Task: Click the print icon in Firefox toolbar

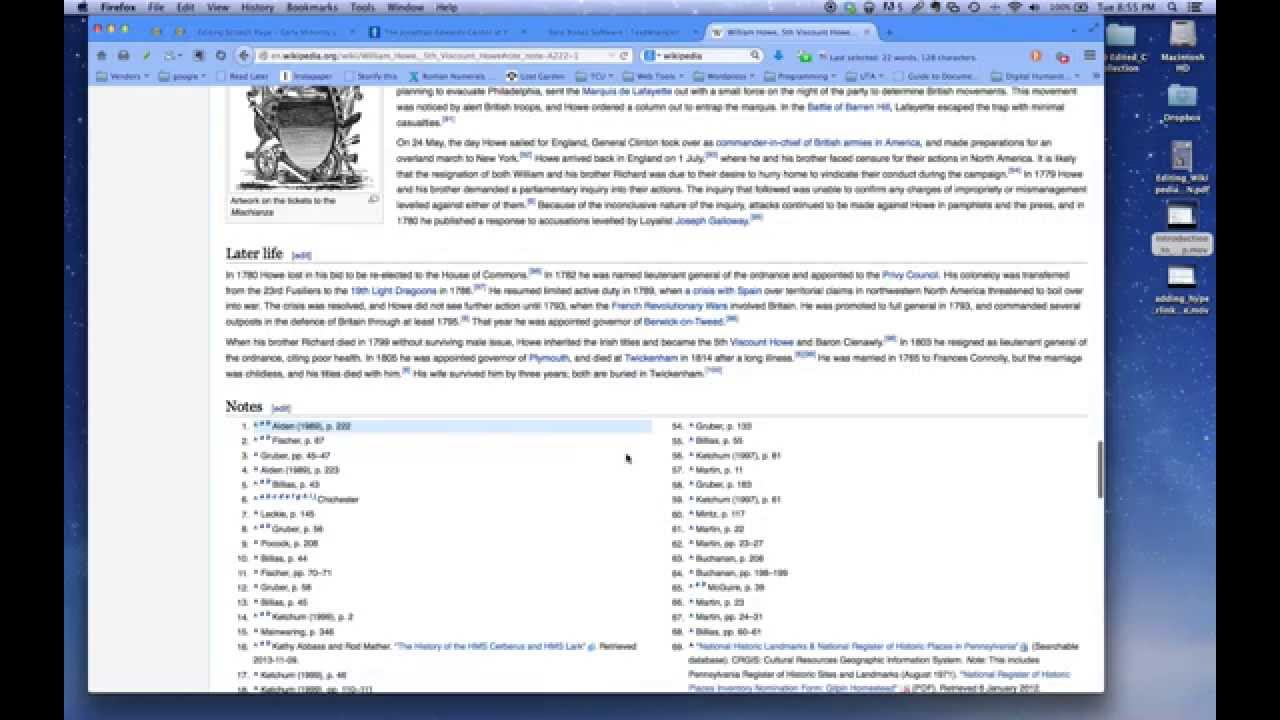Action: (124, 56)
